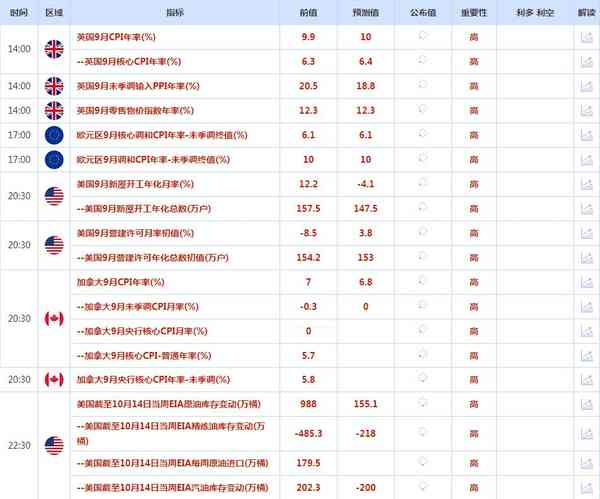Open chart icon for 加拿大9月未季调CPI月率 row

(586, 307)
